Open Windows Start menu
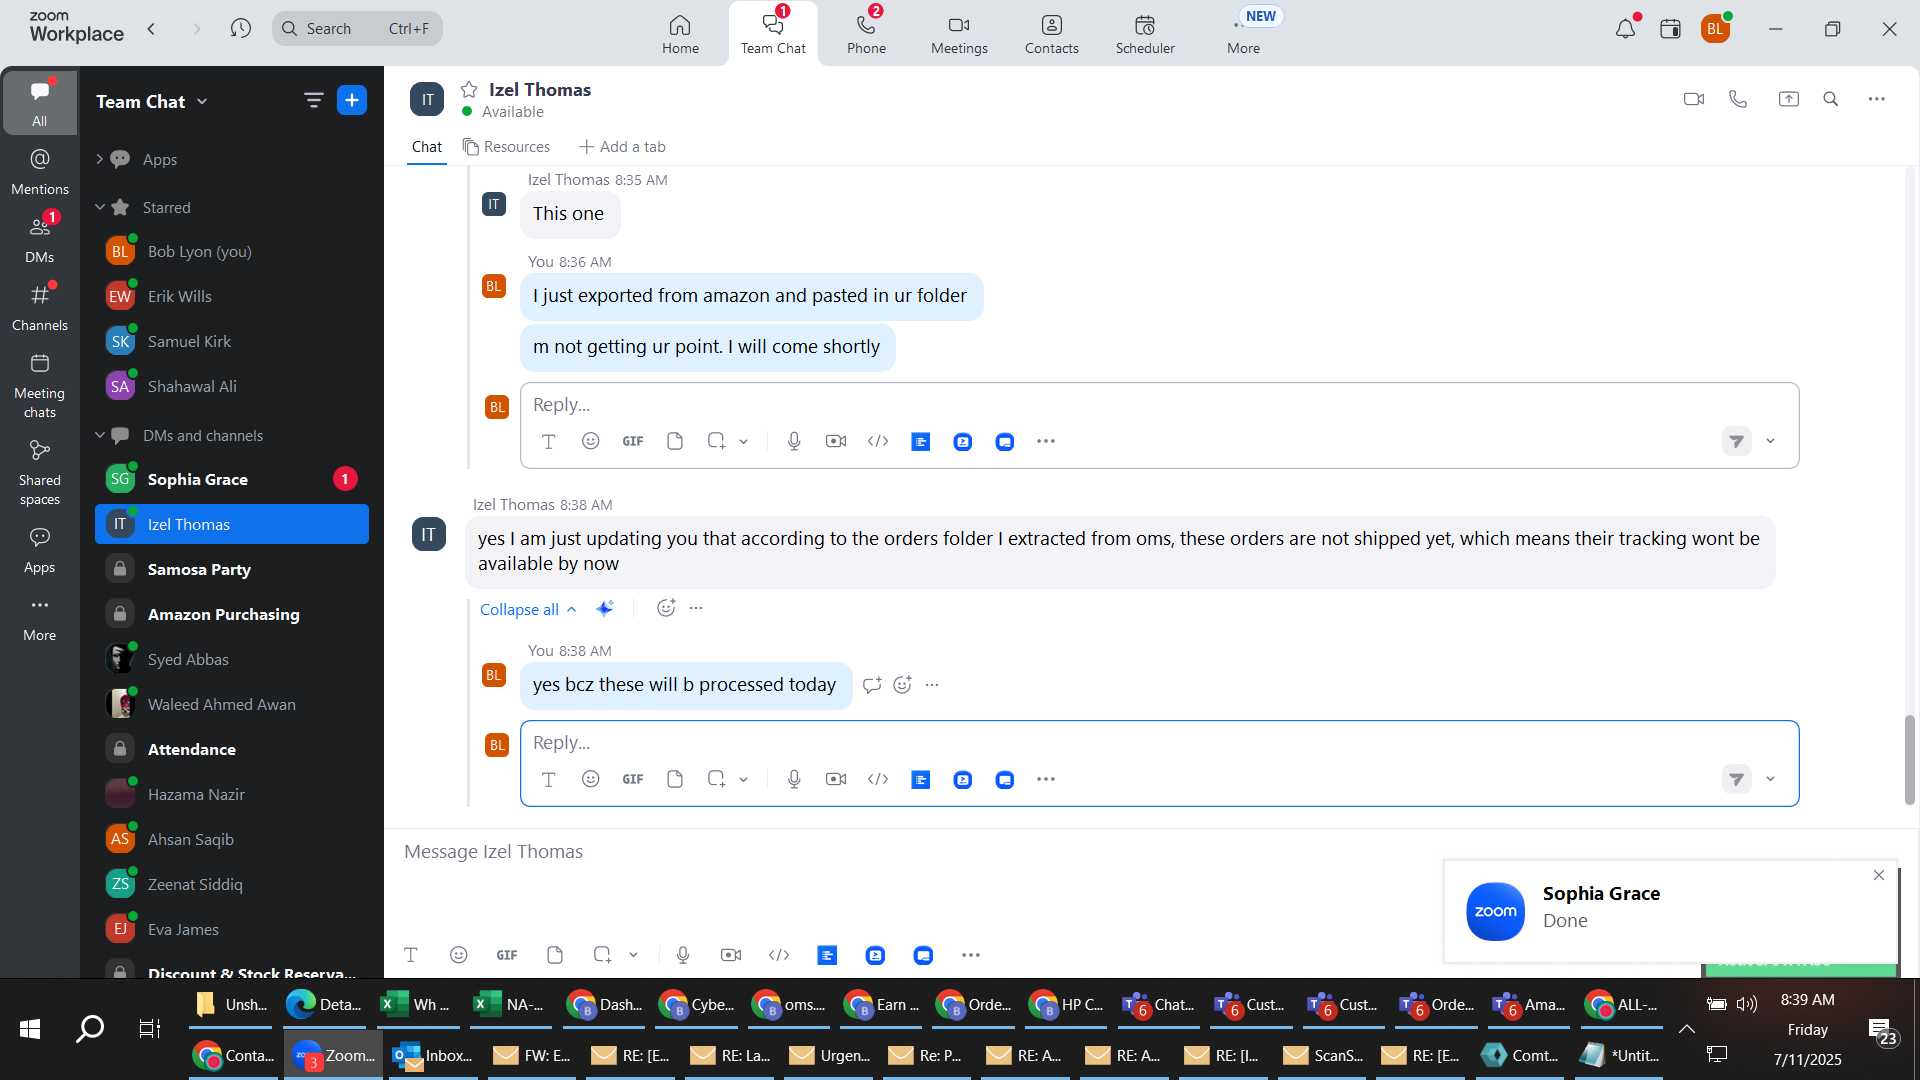This screenshot has height=1080, width=1920. (30, 1028)
